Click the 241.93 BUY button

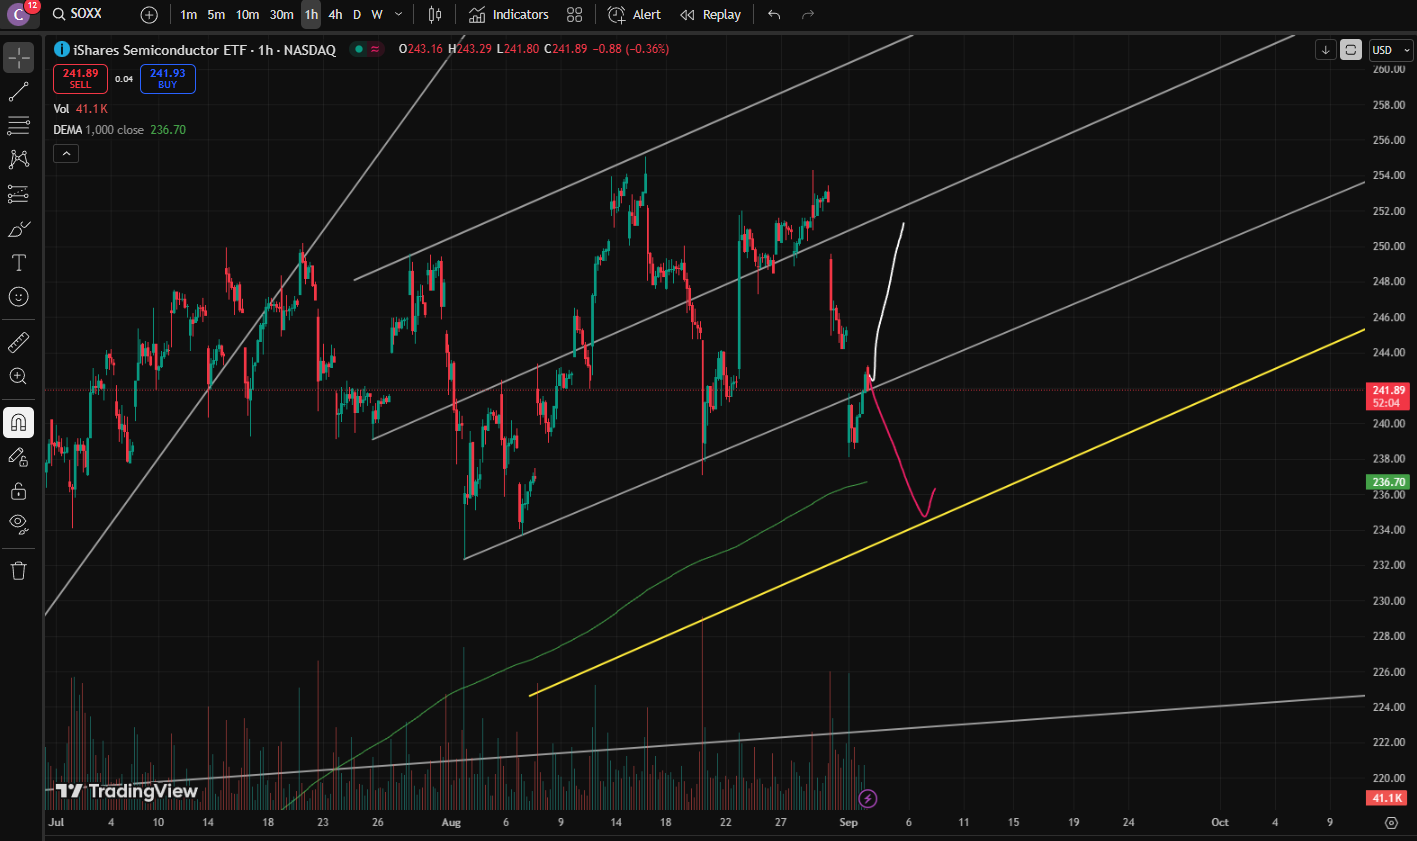click(167, 79)
